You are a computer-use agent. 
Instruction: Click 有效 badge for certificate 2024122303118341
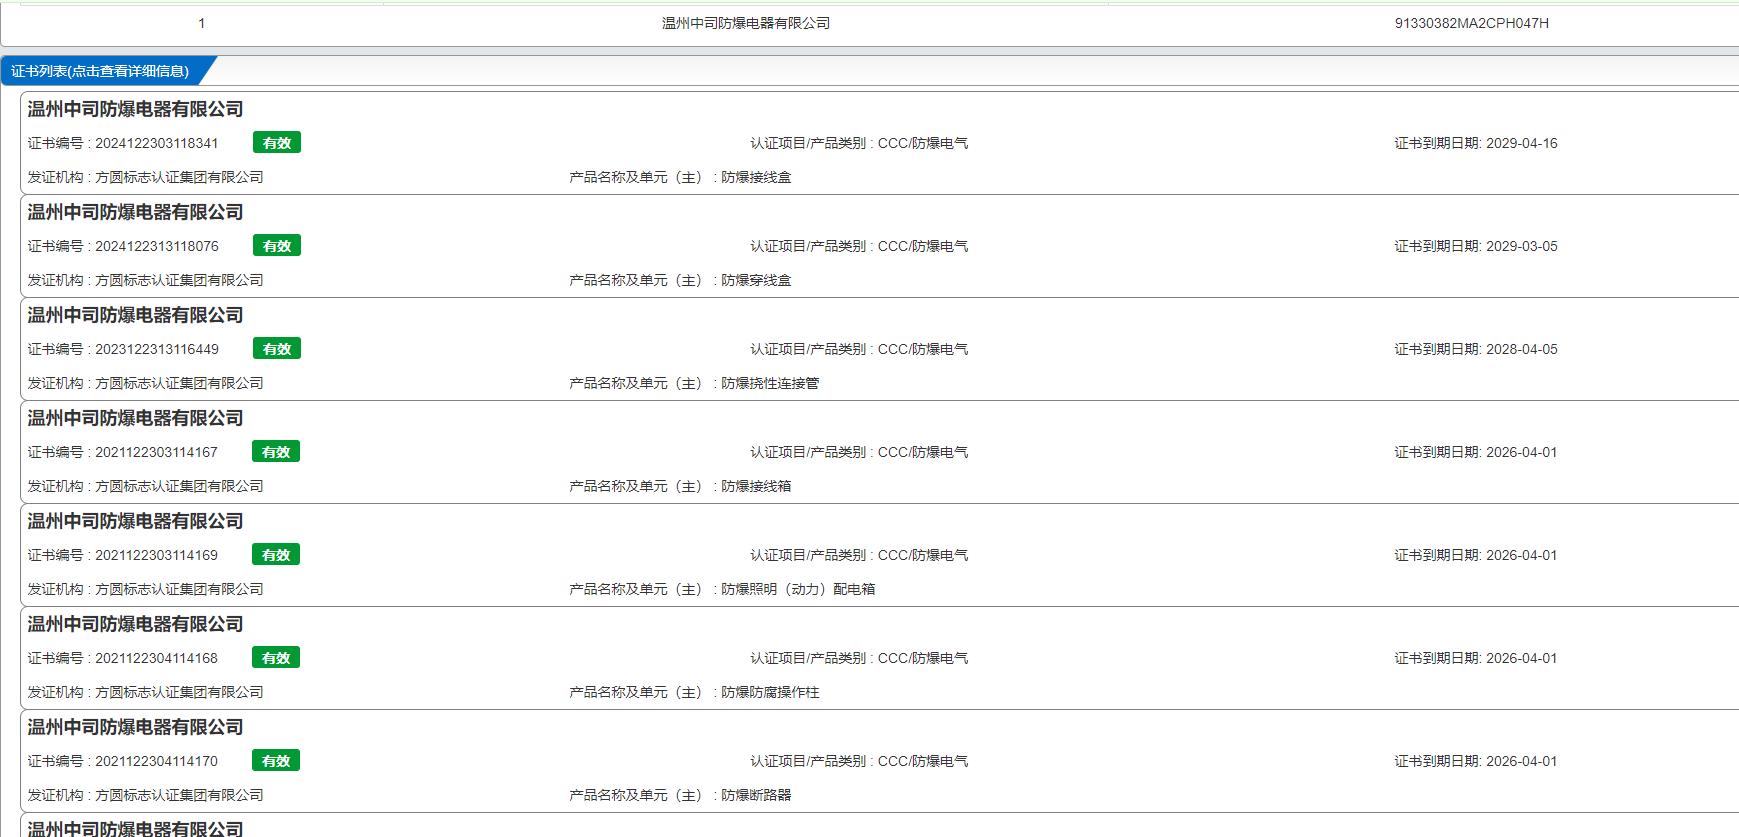click(x=277, y=143)
